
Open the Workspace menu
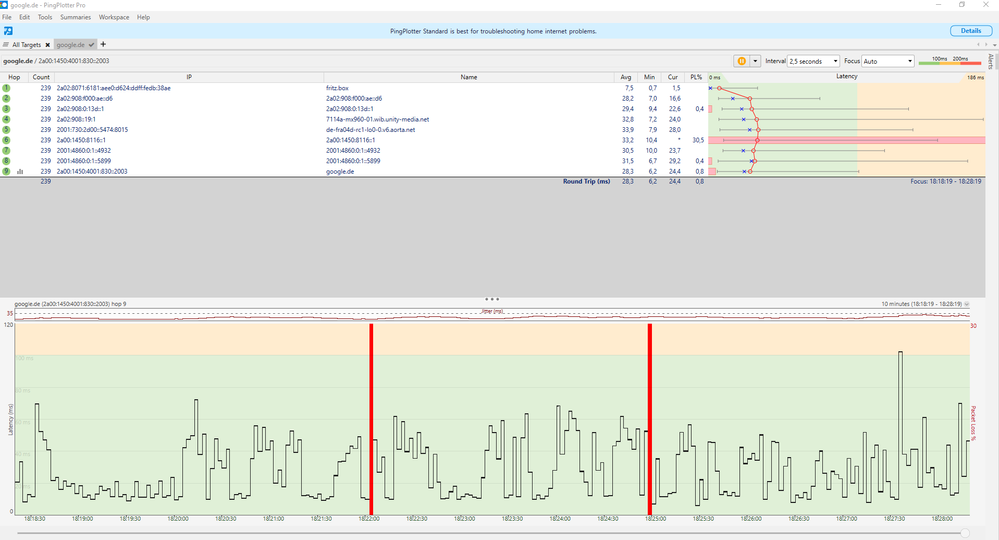(x=114, y=17)
